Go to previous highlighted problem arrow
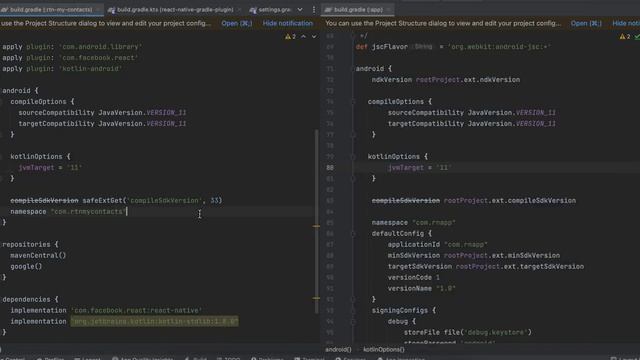The image size is (640, 360). (303, 37)
